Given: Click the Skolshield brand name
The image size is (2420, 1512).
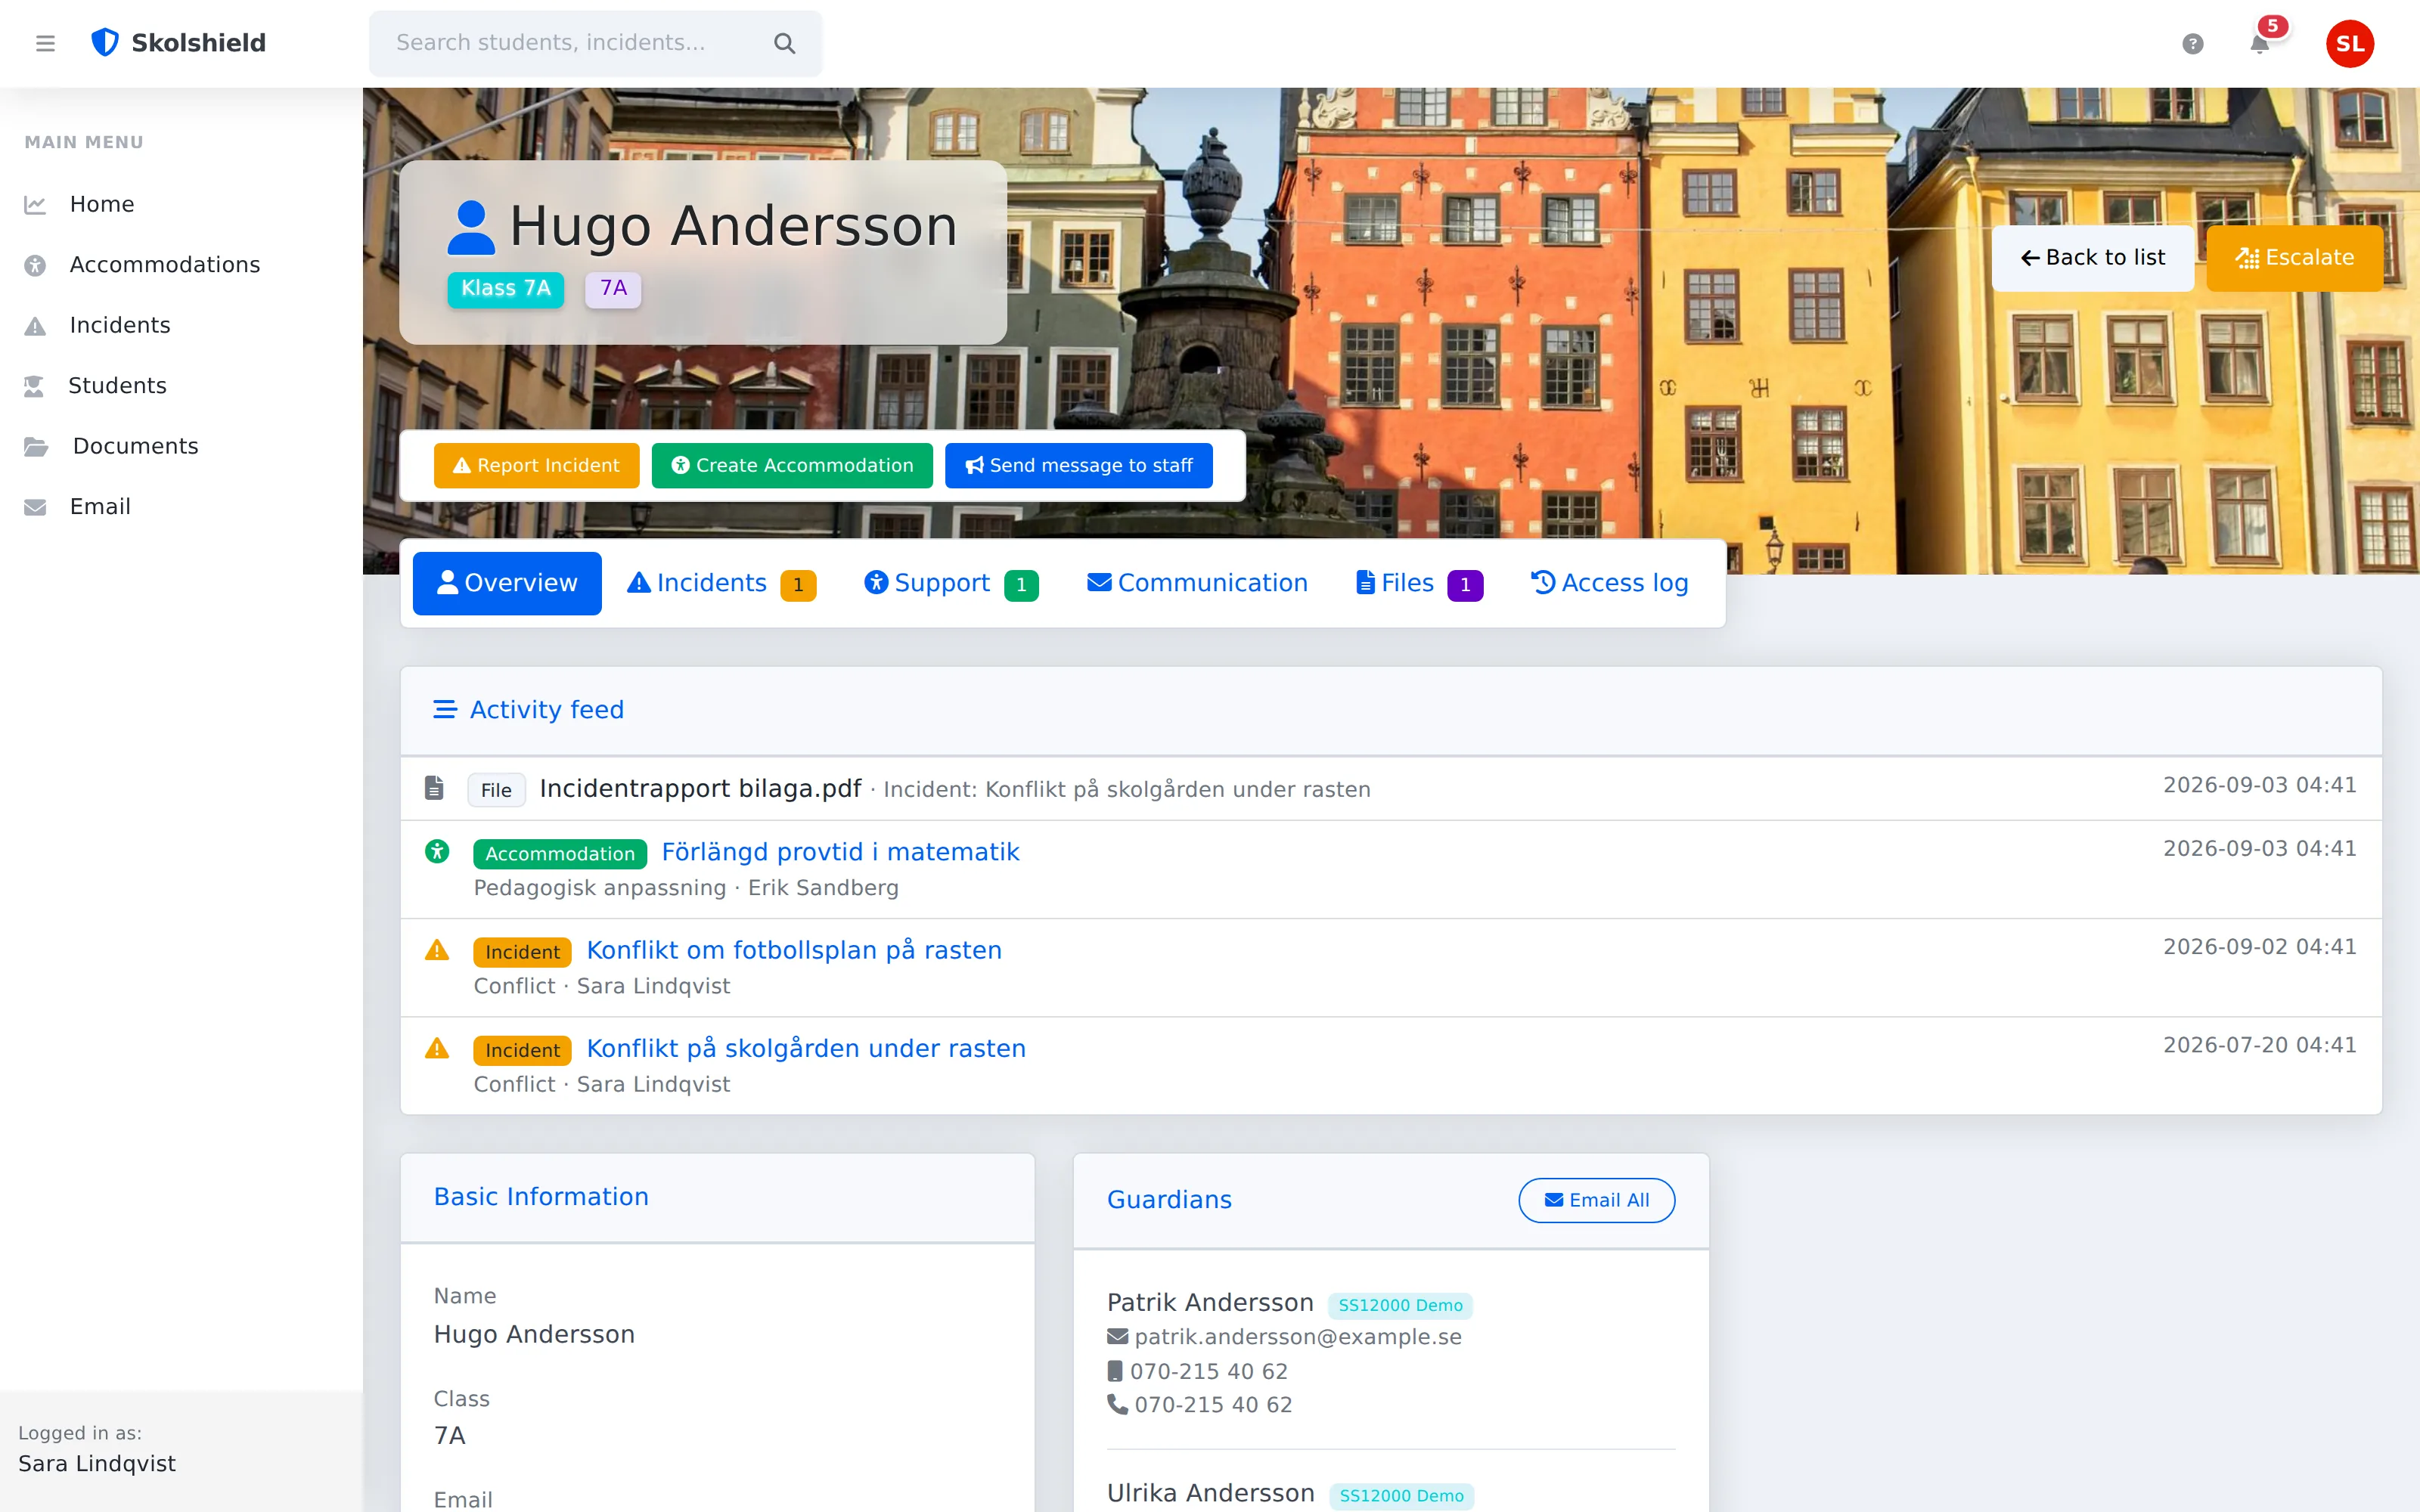Looking at the screenshot, I should [198, 43].
